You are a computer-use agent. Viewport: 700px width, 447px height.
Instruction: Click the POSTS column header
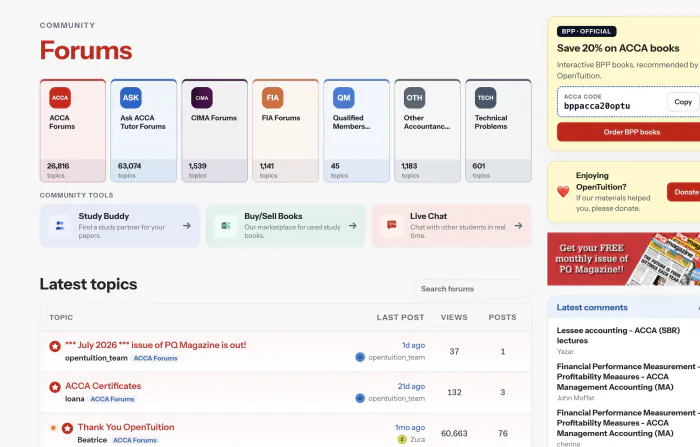[x=502, y=317]
